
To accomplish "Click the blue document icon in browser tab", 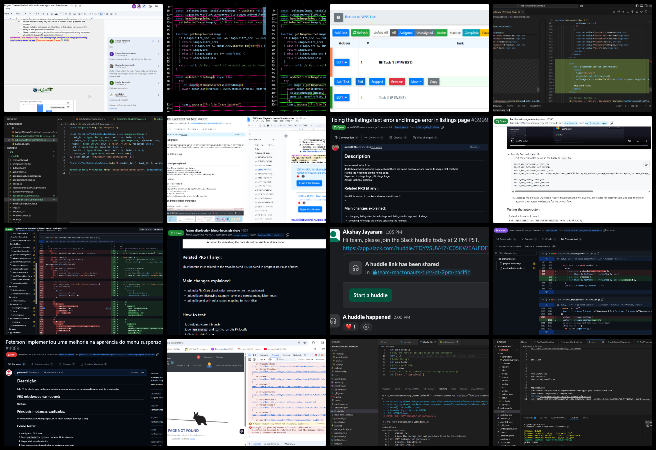I will point(247,119).
